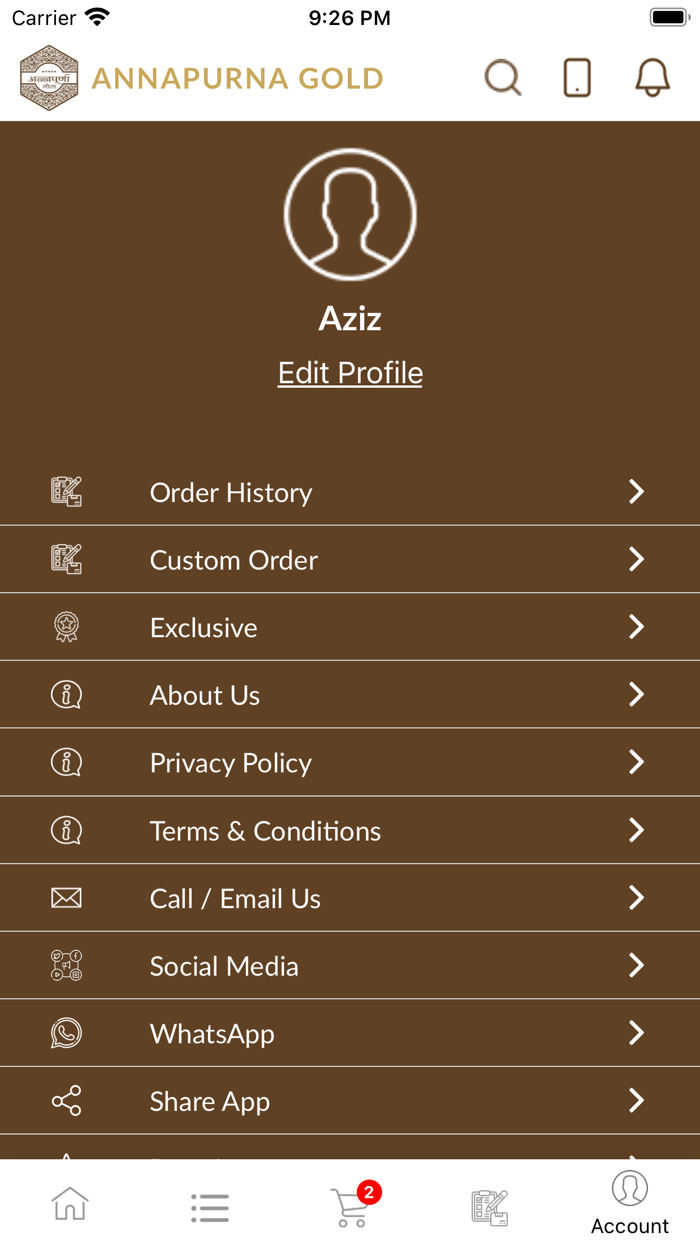Image resolution: width=700 pixels, height=1244 pixels.
Task: Tap the profile avatar picture
Action: (350, 214)
